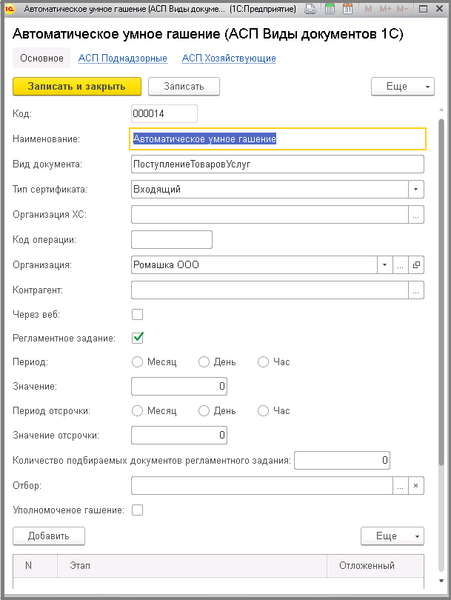Click Записать и закрыть button

tap(77, 86)
